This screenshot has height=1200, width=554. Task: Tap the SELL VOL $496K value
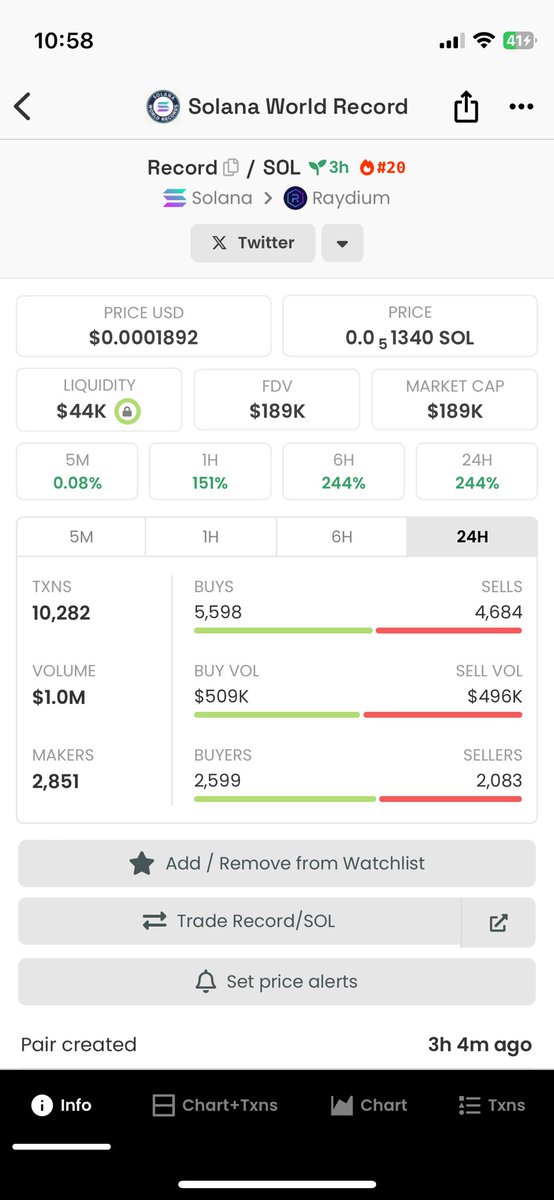pyautogui.click(x=495, y=696)
